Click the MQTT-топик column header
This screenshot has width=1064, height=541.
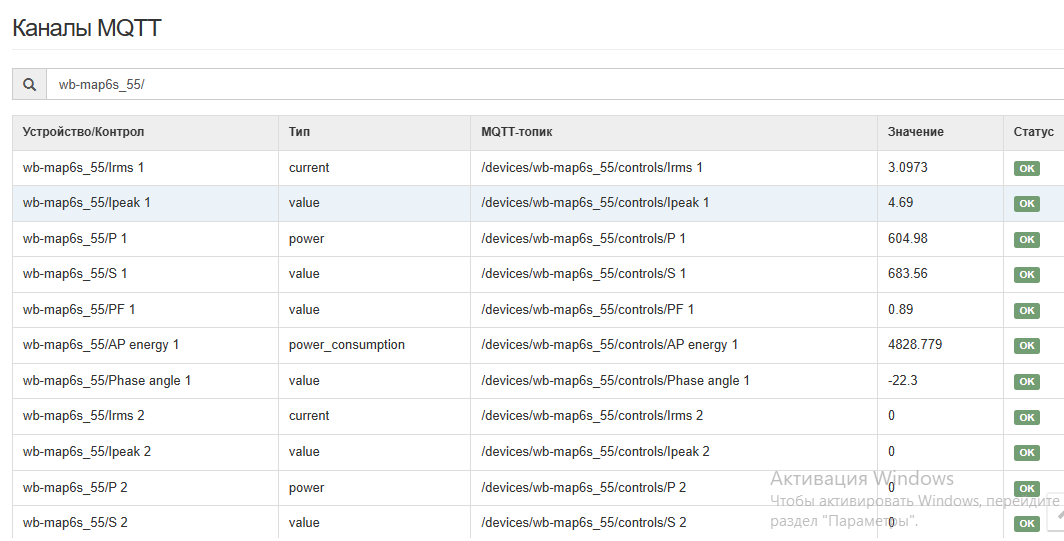516,132
